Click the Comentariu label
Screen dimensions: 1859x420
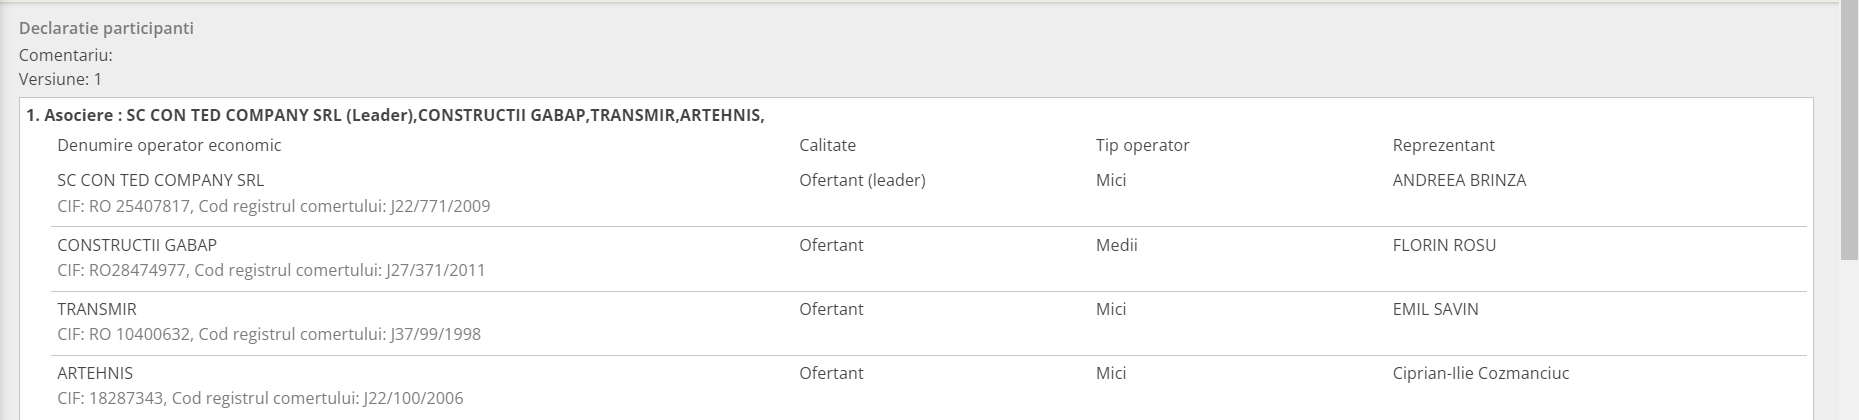click(65, 55)
